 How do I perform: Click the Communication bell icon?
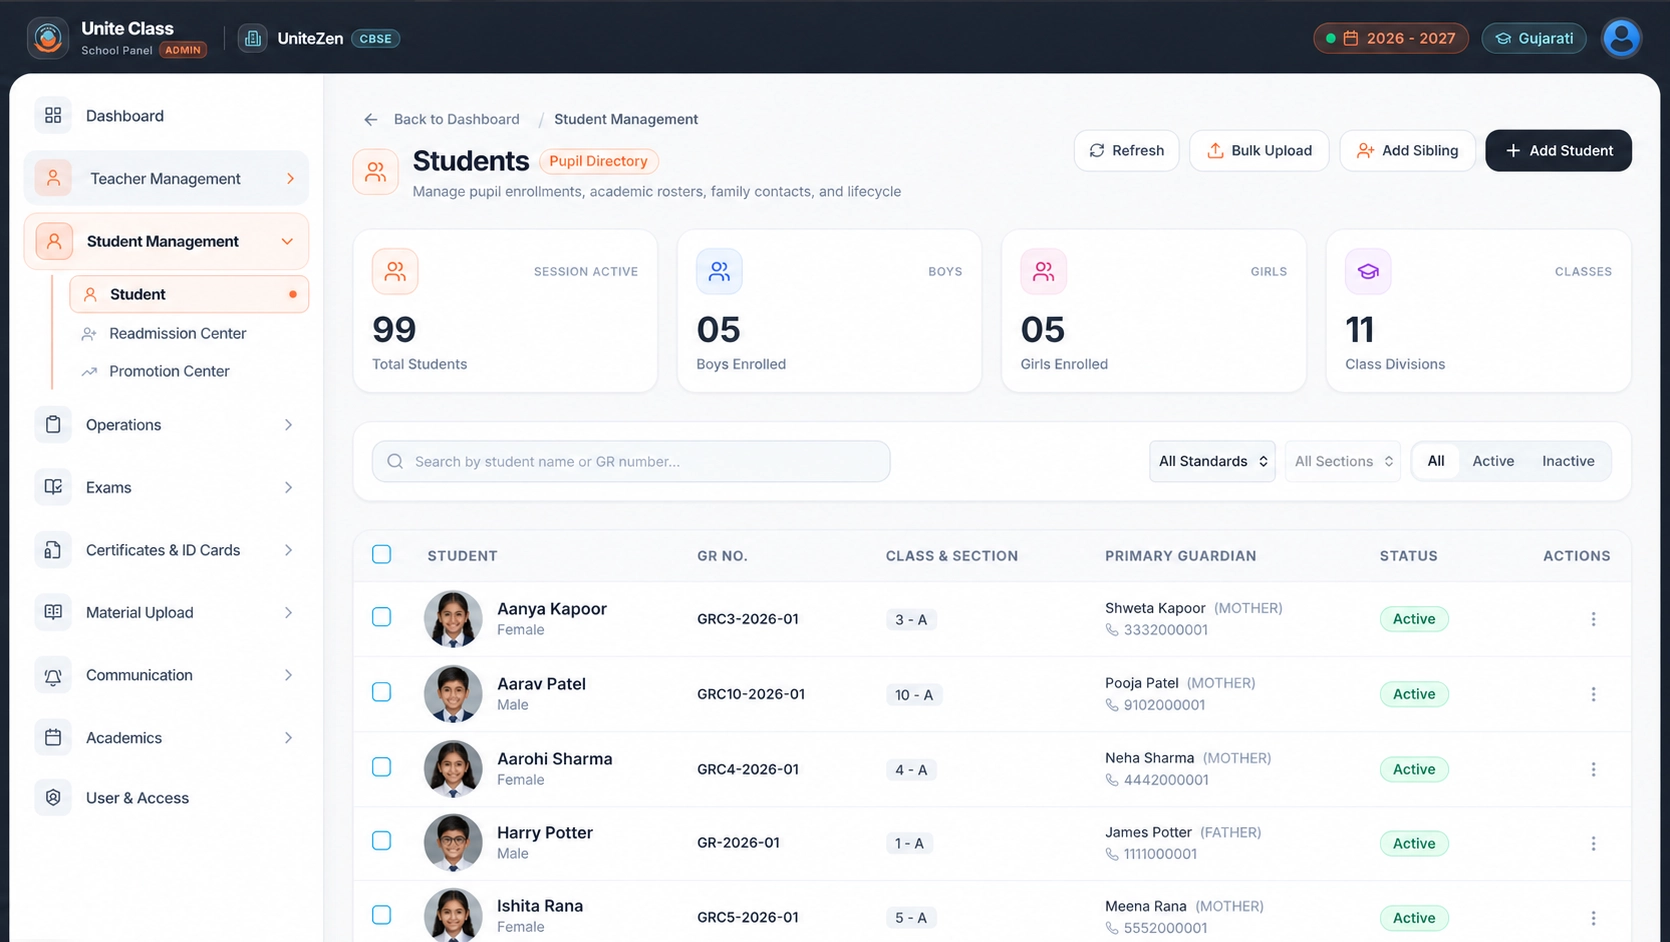53,675
